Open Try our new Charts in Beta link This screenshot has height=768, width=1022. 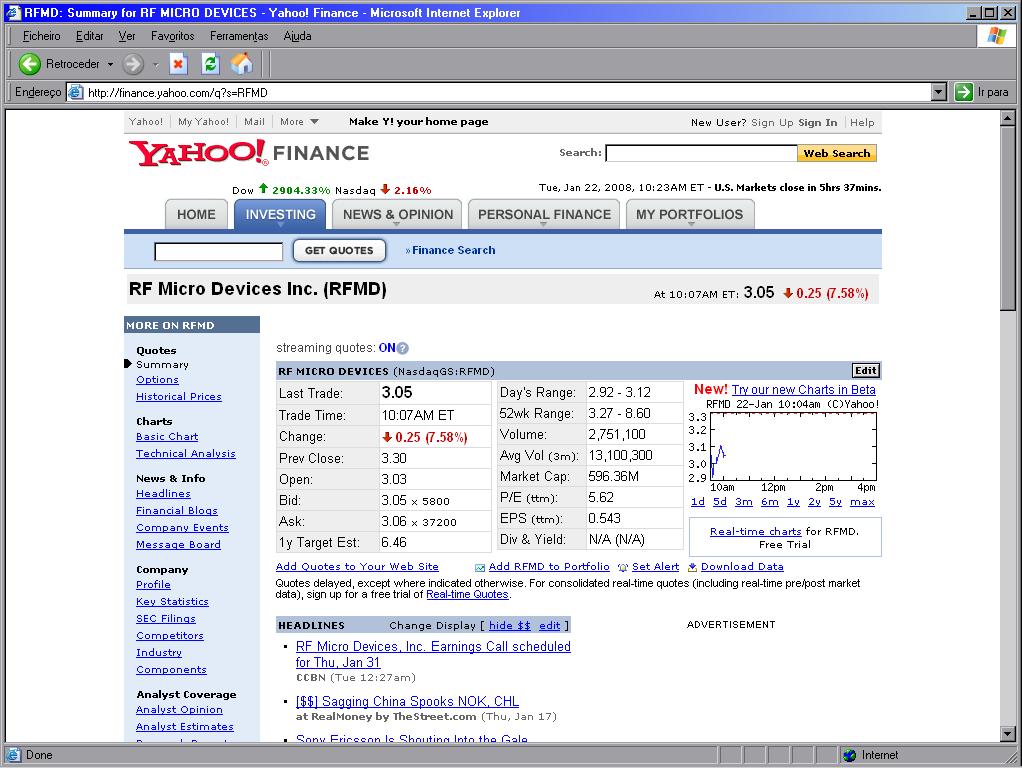tap(804, 390)
